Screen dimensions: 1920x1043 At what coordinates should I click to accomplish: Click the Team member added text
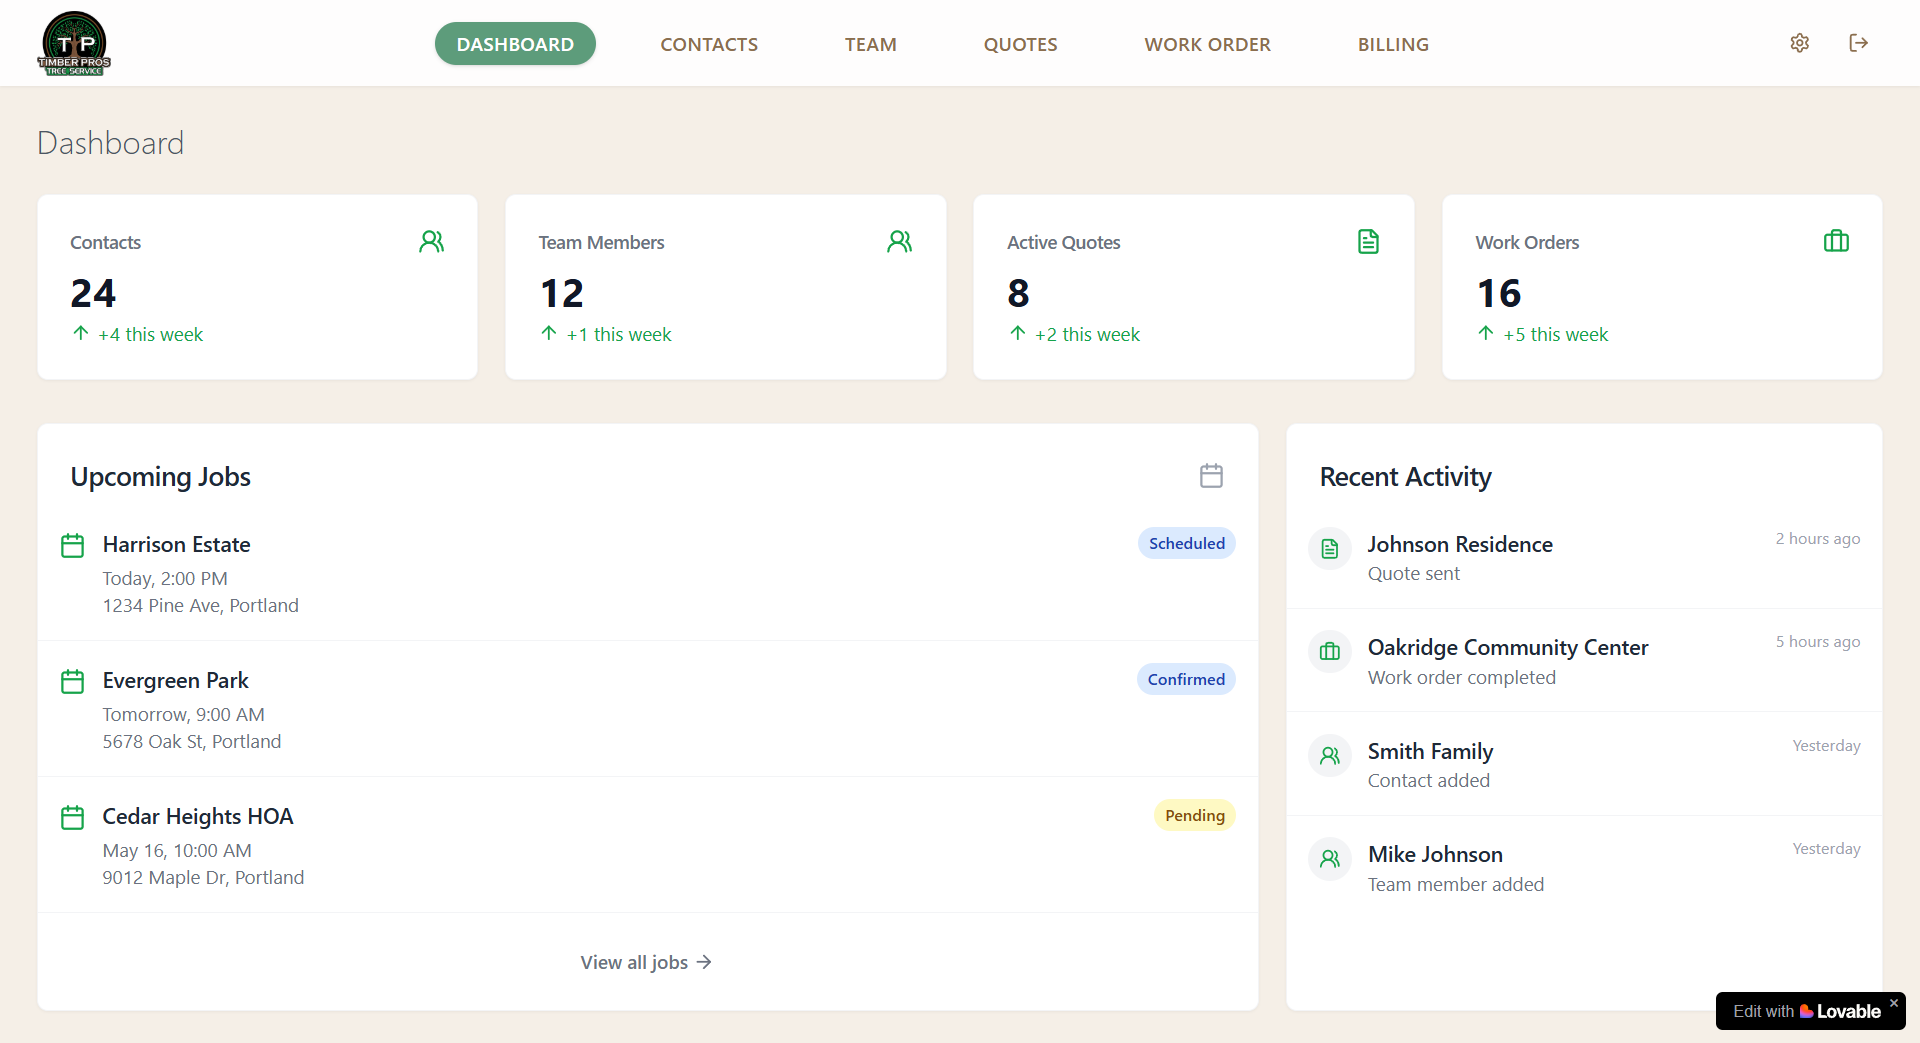point(1456,885)
